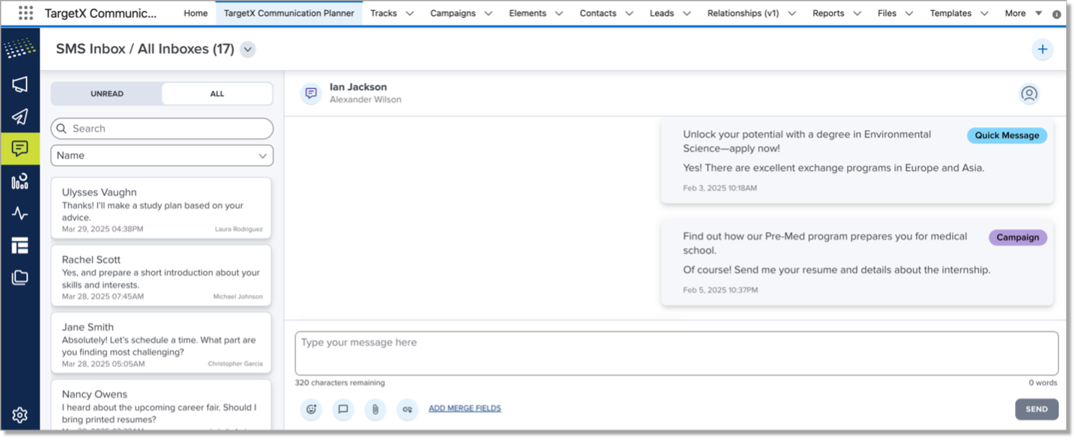Open the Name sort dropdown
Viewport: 1074px width, 441px height.
[162, 155]
